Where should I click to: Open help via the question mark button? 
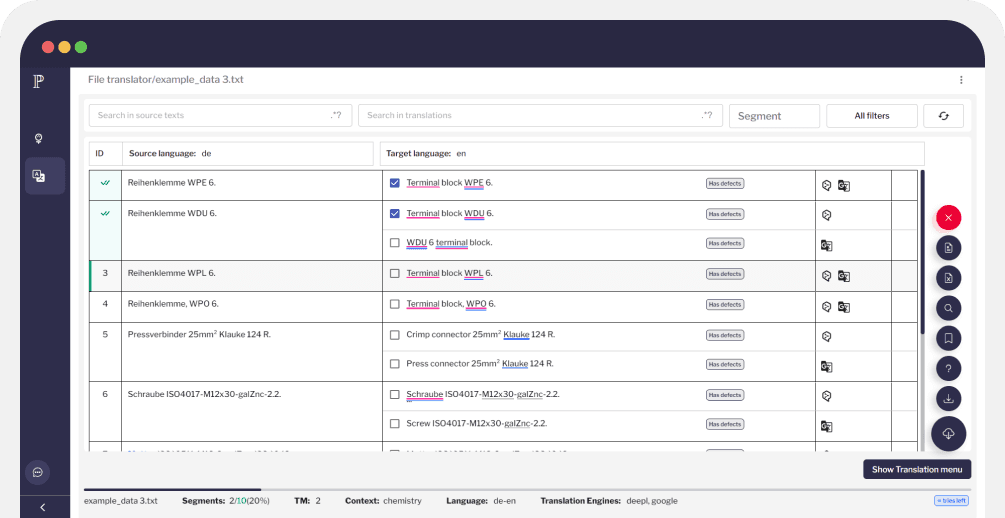pyautogui.click(x=949, y=368)
